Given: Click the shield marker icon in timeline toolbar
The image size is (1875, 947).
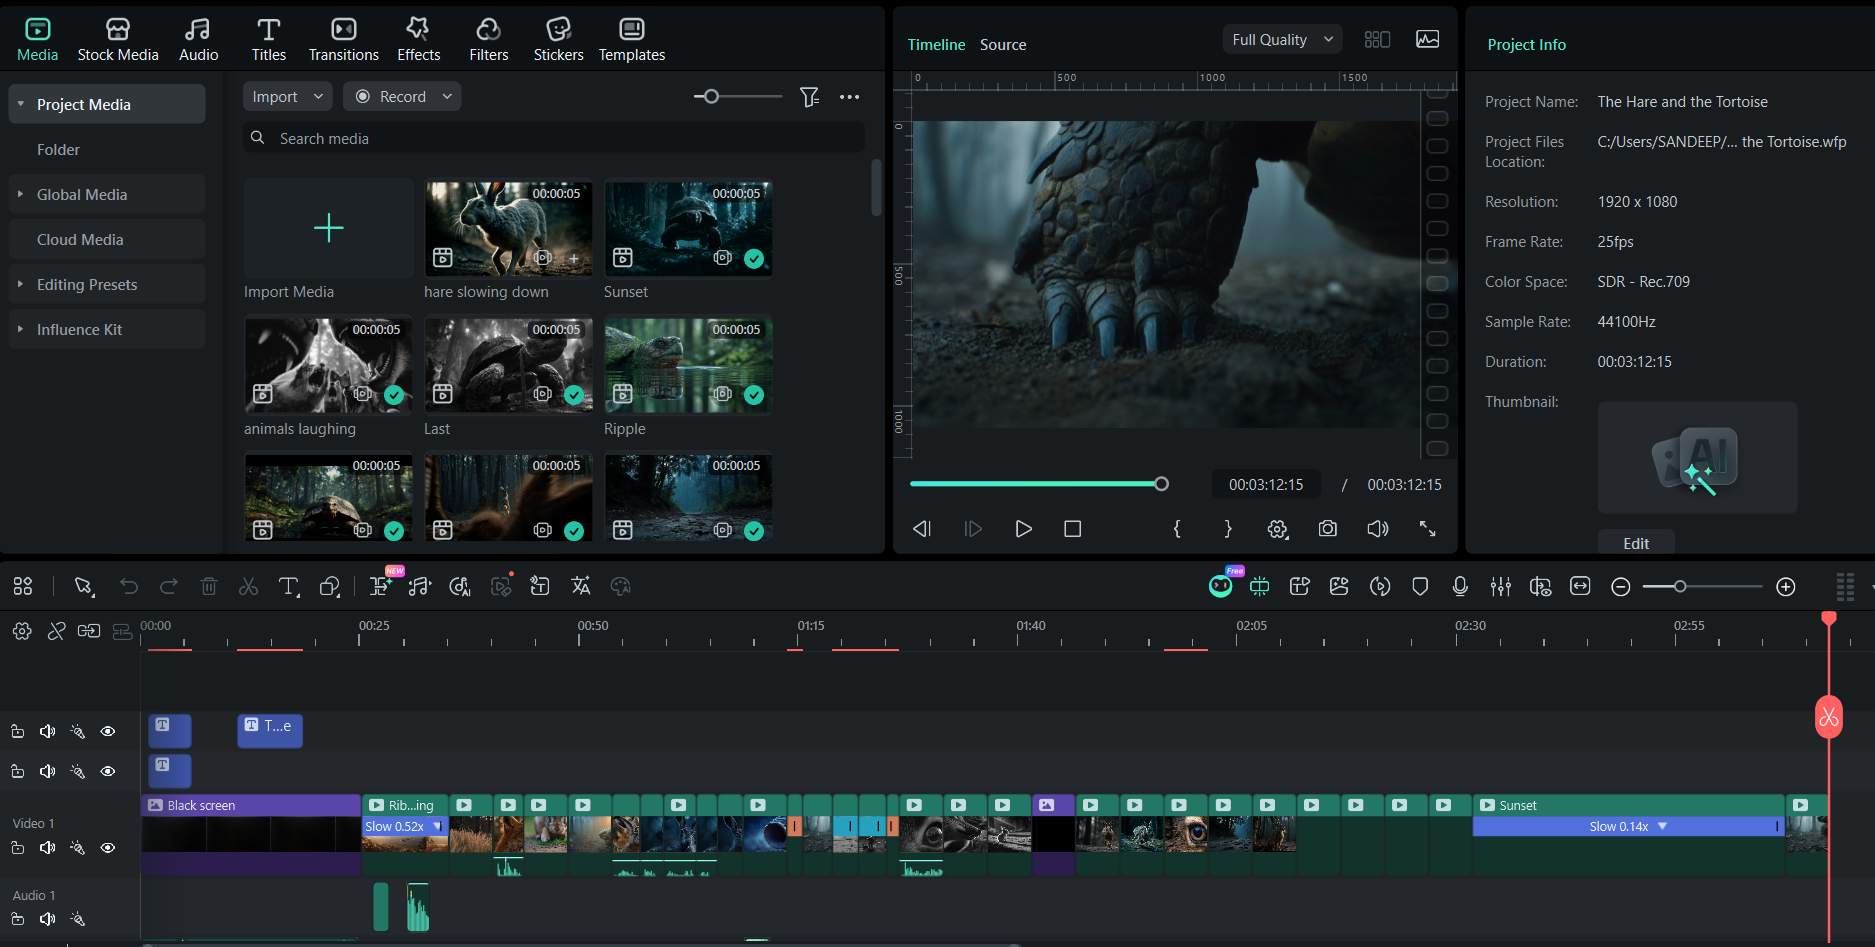Looking at the screenshot, I should click(x=1420, y=587).
